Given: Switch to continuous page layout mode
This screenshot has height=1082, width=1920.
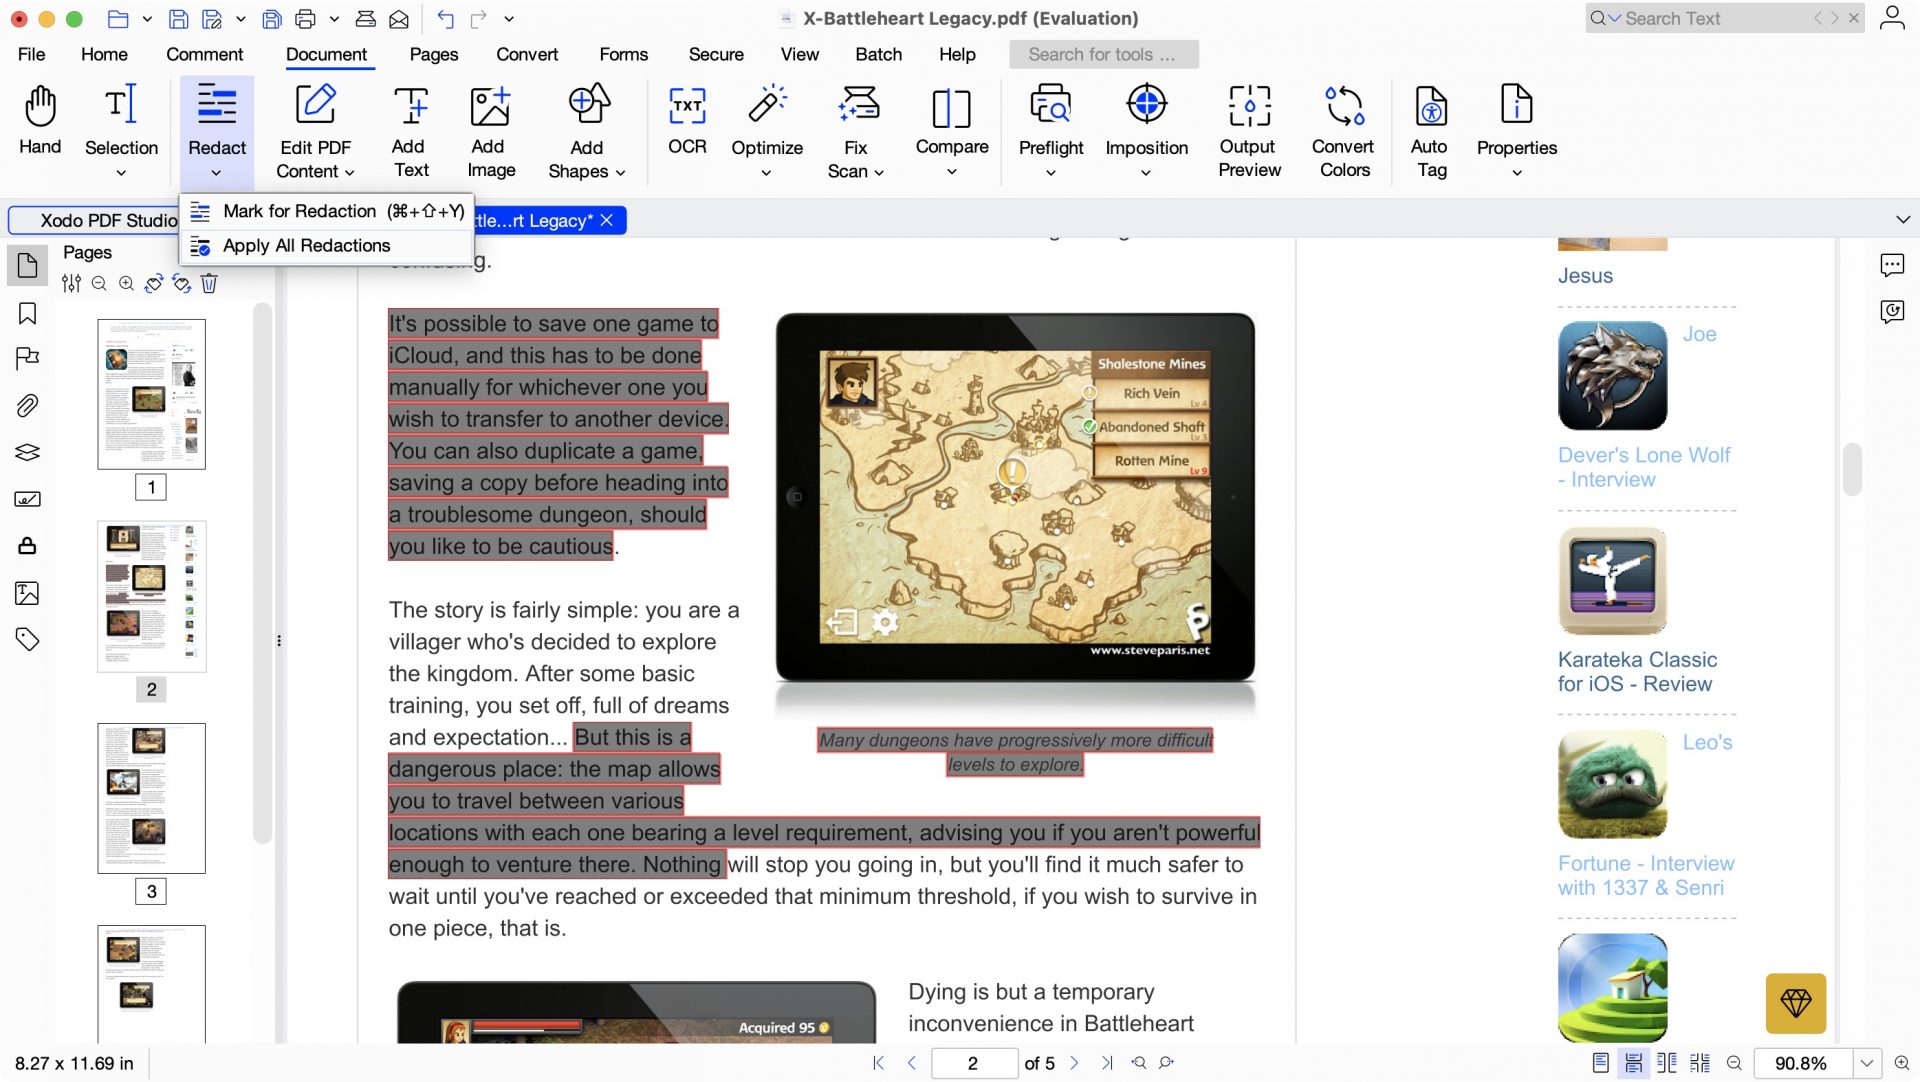Looking at the screenshot, I should 1635,1063.
